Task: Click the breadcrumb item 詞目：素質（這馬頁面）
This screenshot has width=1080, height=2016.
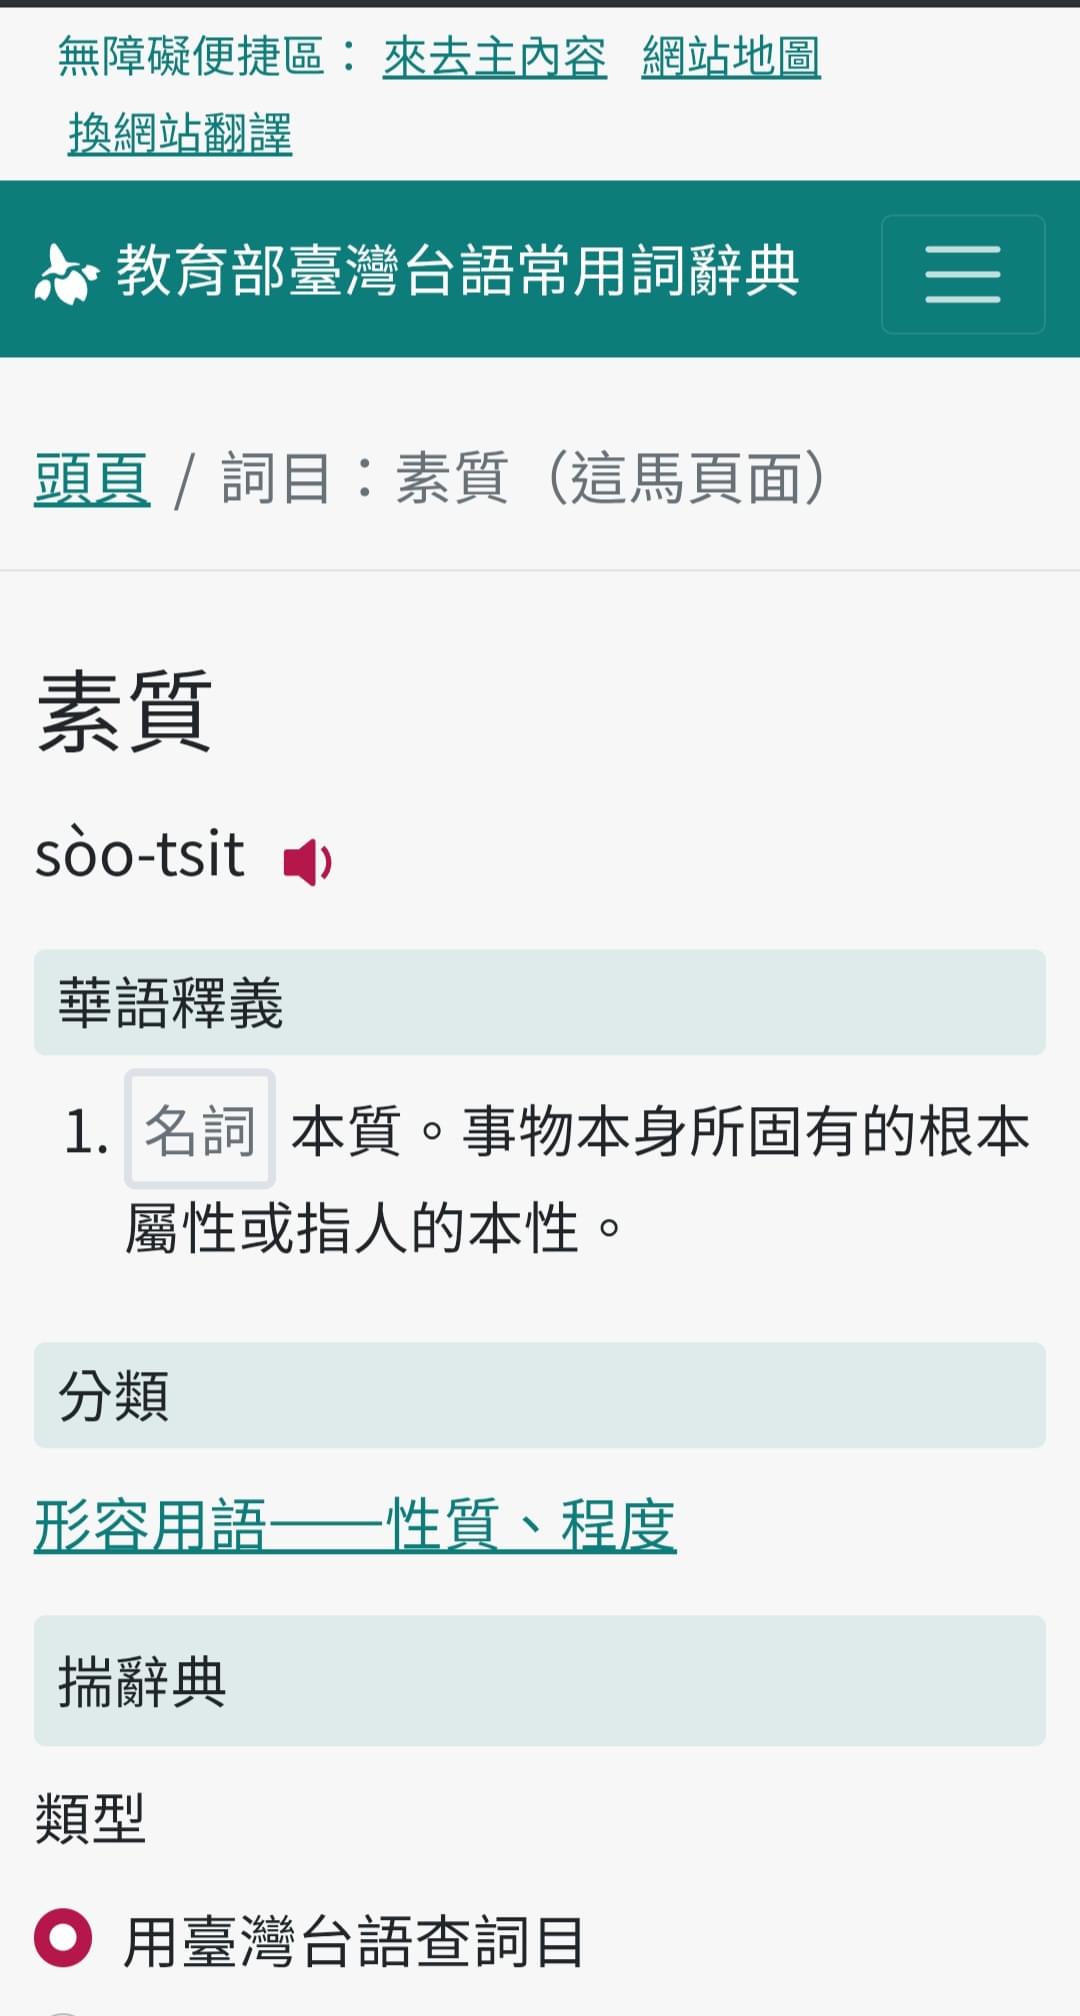Action: 523,478
